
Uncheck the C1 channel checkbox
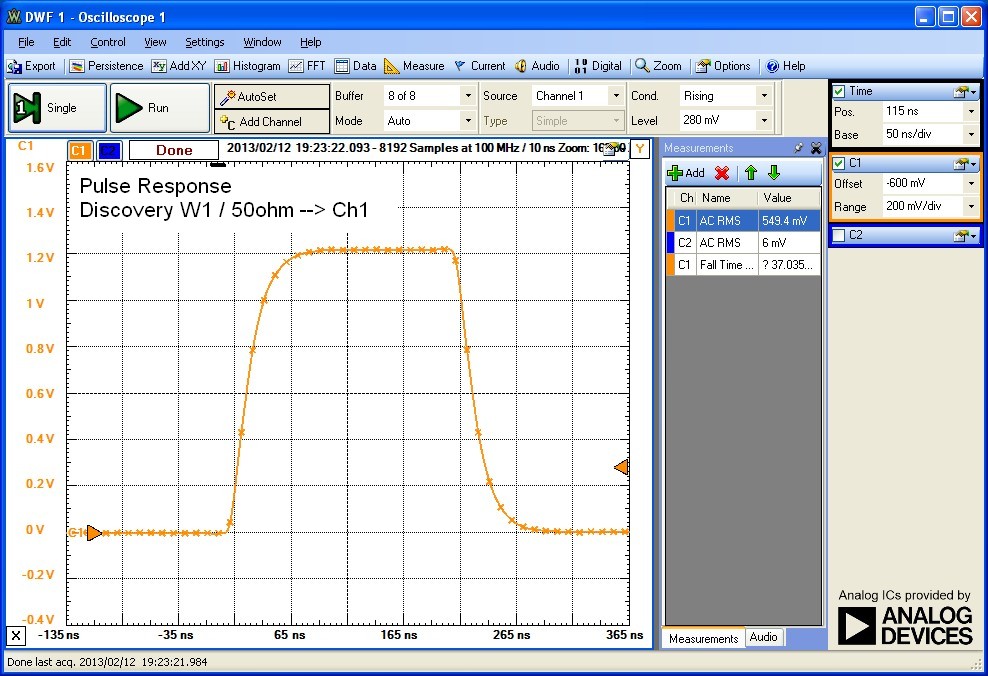pyautogui.click(x=840, y=162)
